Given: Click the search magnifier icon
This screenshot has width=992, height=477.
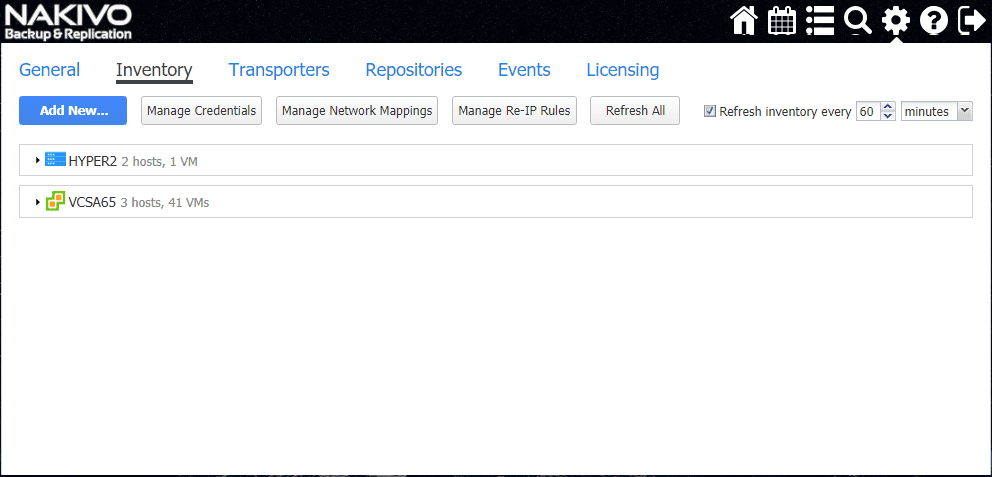Looking at the screenshot, I should (857, 20).
